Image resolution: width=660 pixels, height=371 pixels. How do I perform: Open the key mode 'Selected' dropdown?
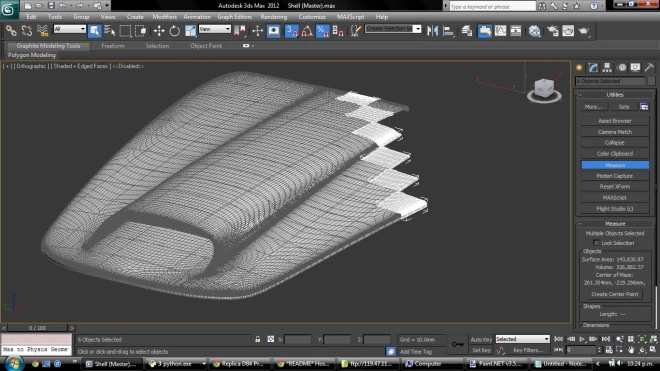pyautogui.click(x=522, y=339)
